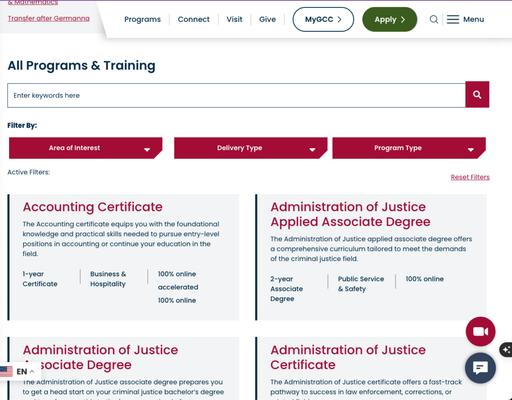
Task: Click the Reset Filters link
Action: 470,177
